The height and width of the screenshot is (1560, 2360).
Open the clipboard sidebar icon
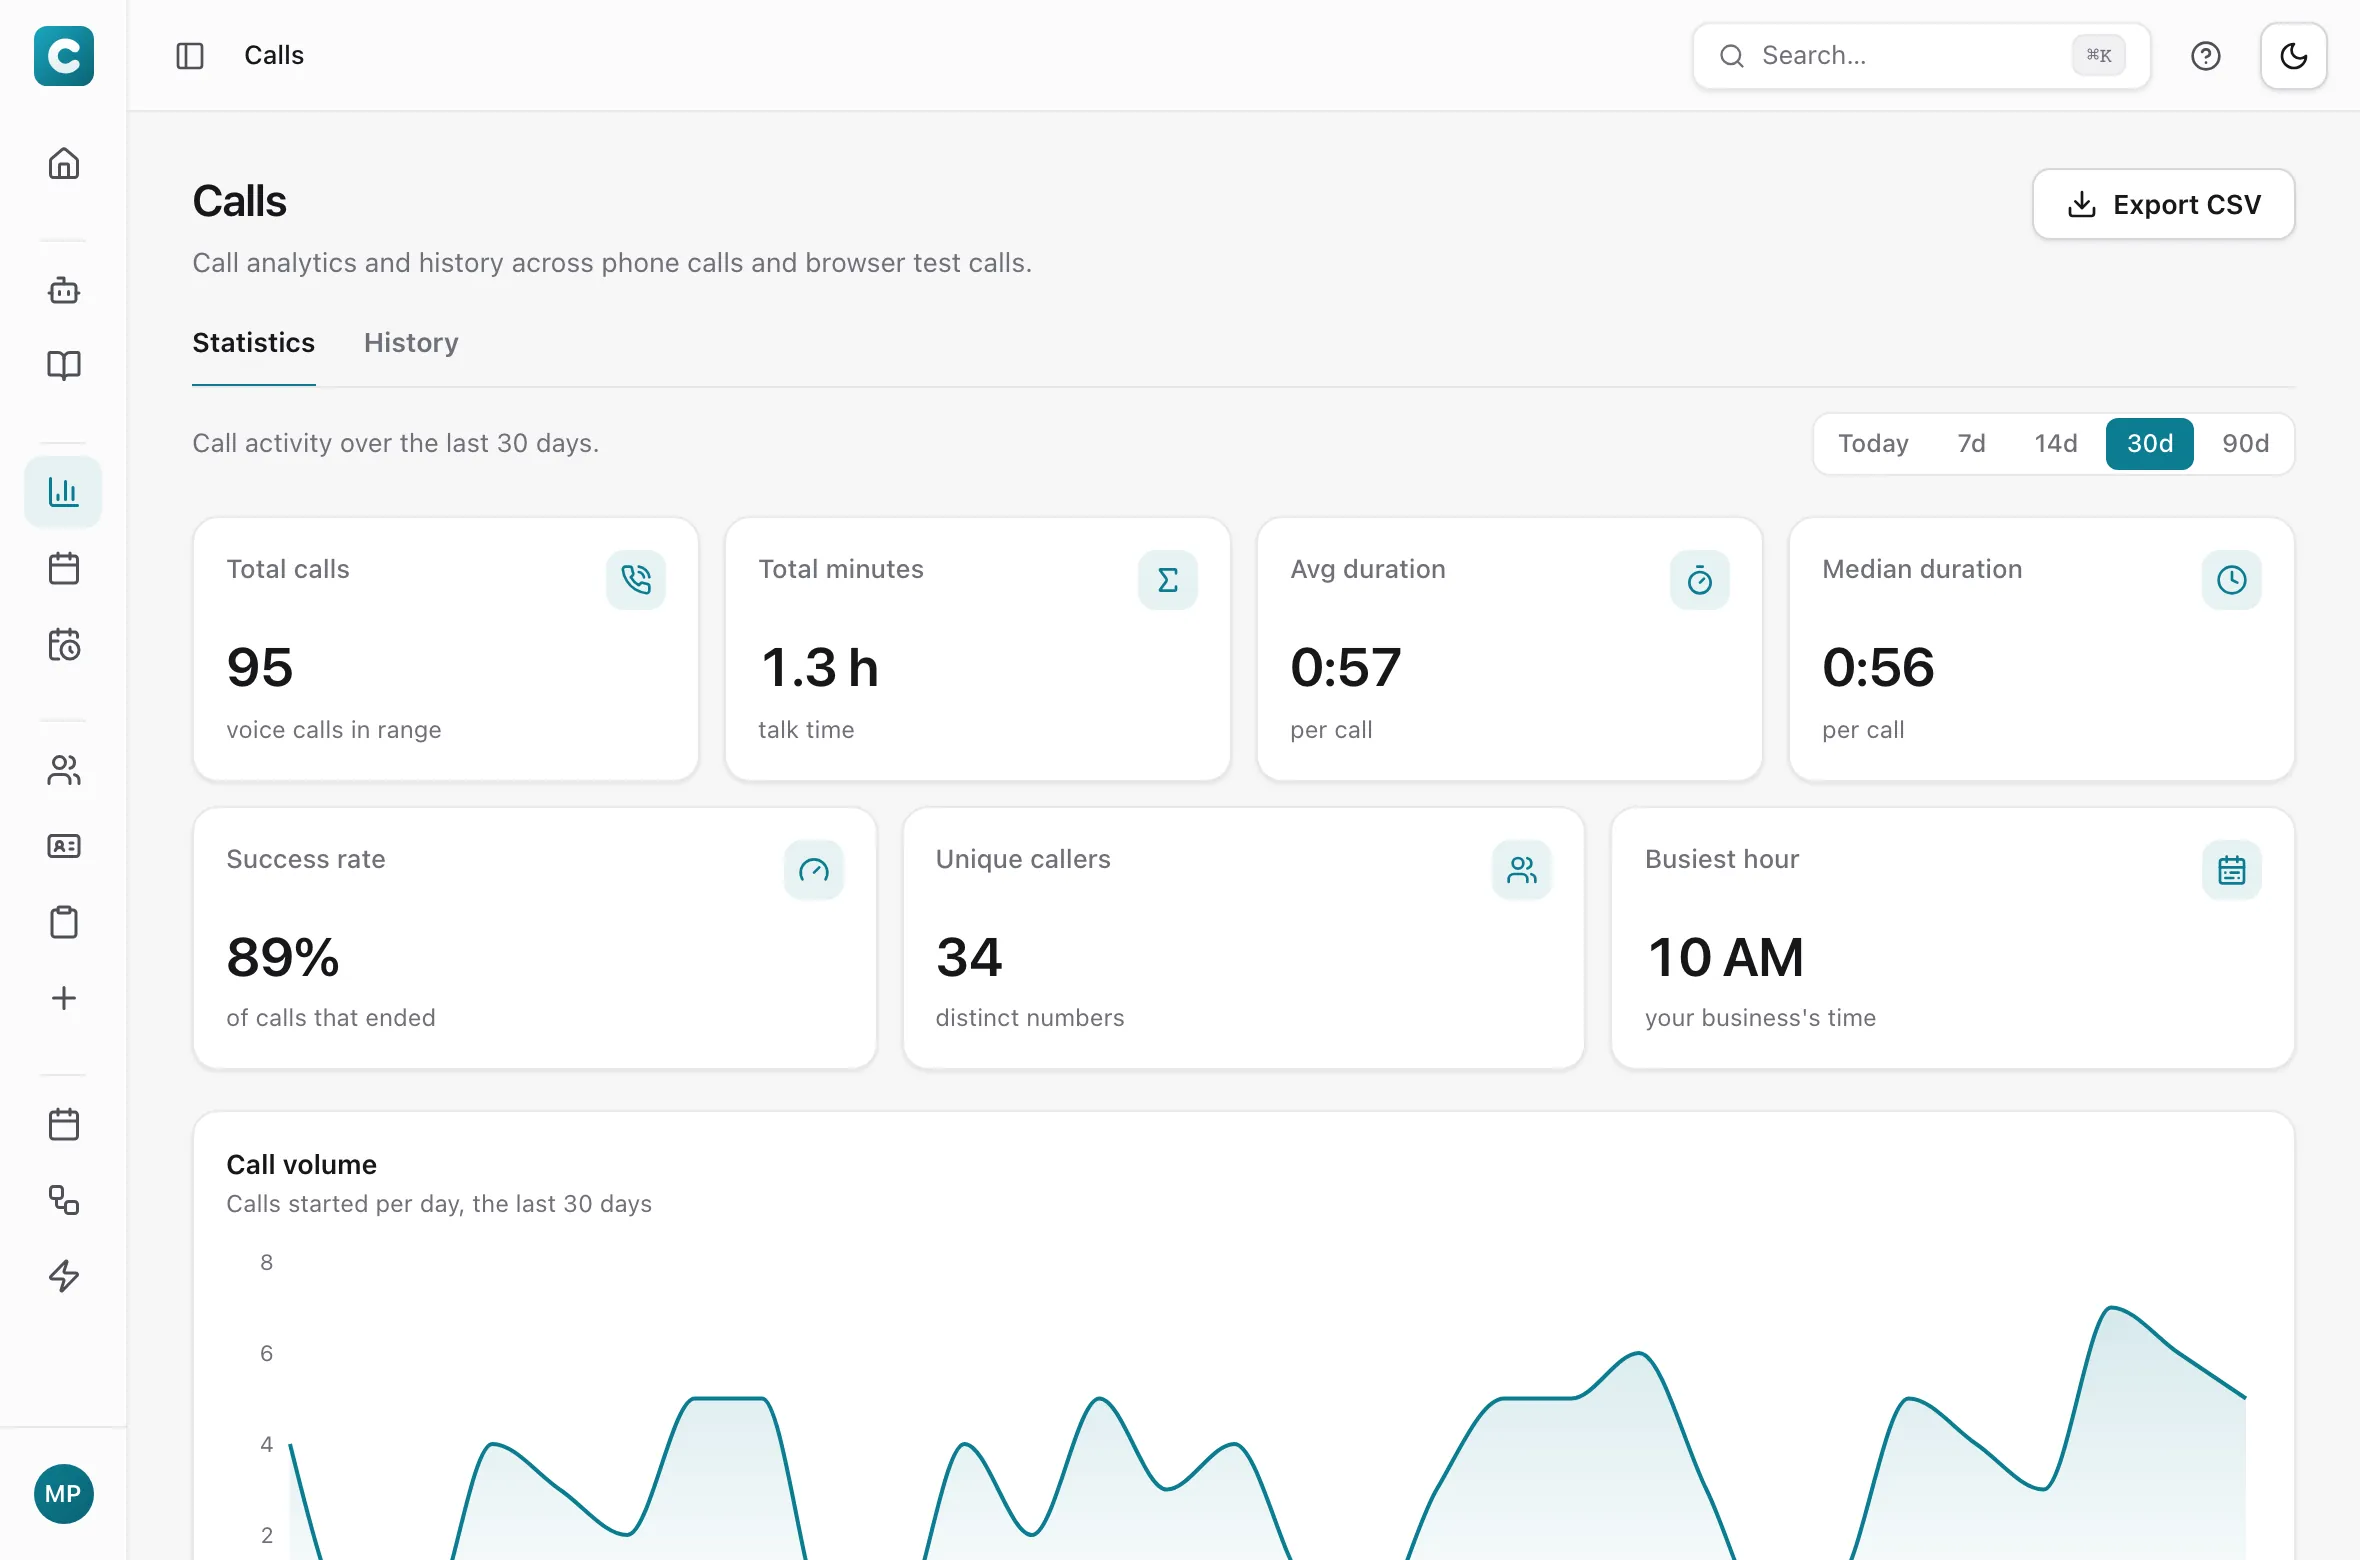pyautogui.click(x=64, y=922)
